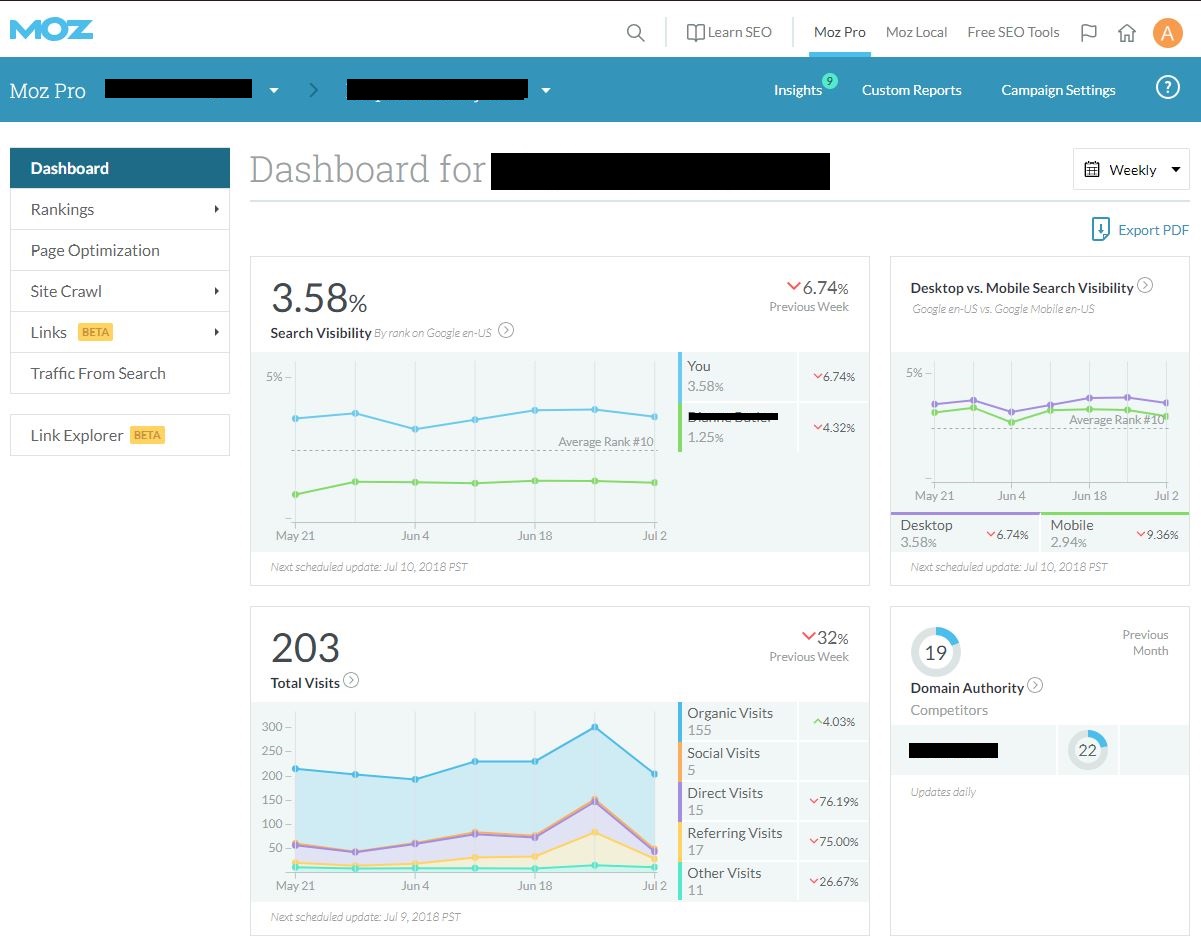Click the Export PDF download icon
The height and width of the screenshot is (944, 1201).
tap(1100, 230)
